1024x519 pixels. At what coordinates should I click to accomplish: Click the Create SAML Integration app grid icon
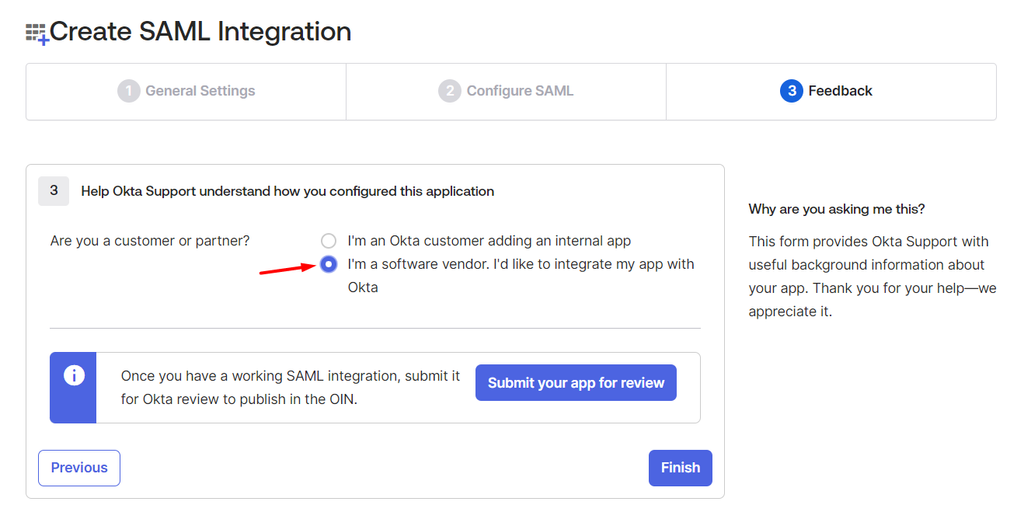coord(37,33)
